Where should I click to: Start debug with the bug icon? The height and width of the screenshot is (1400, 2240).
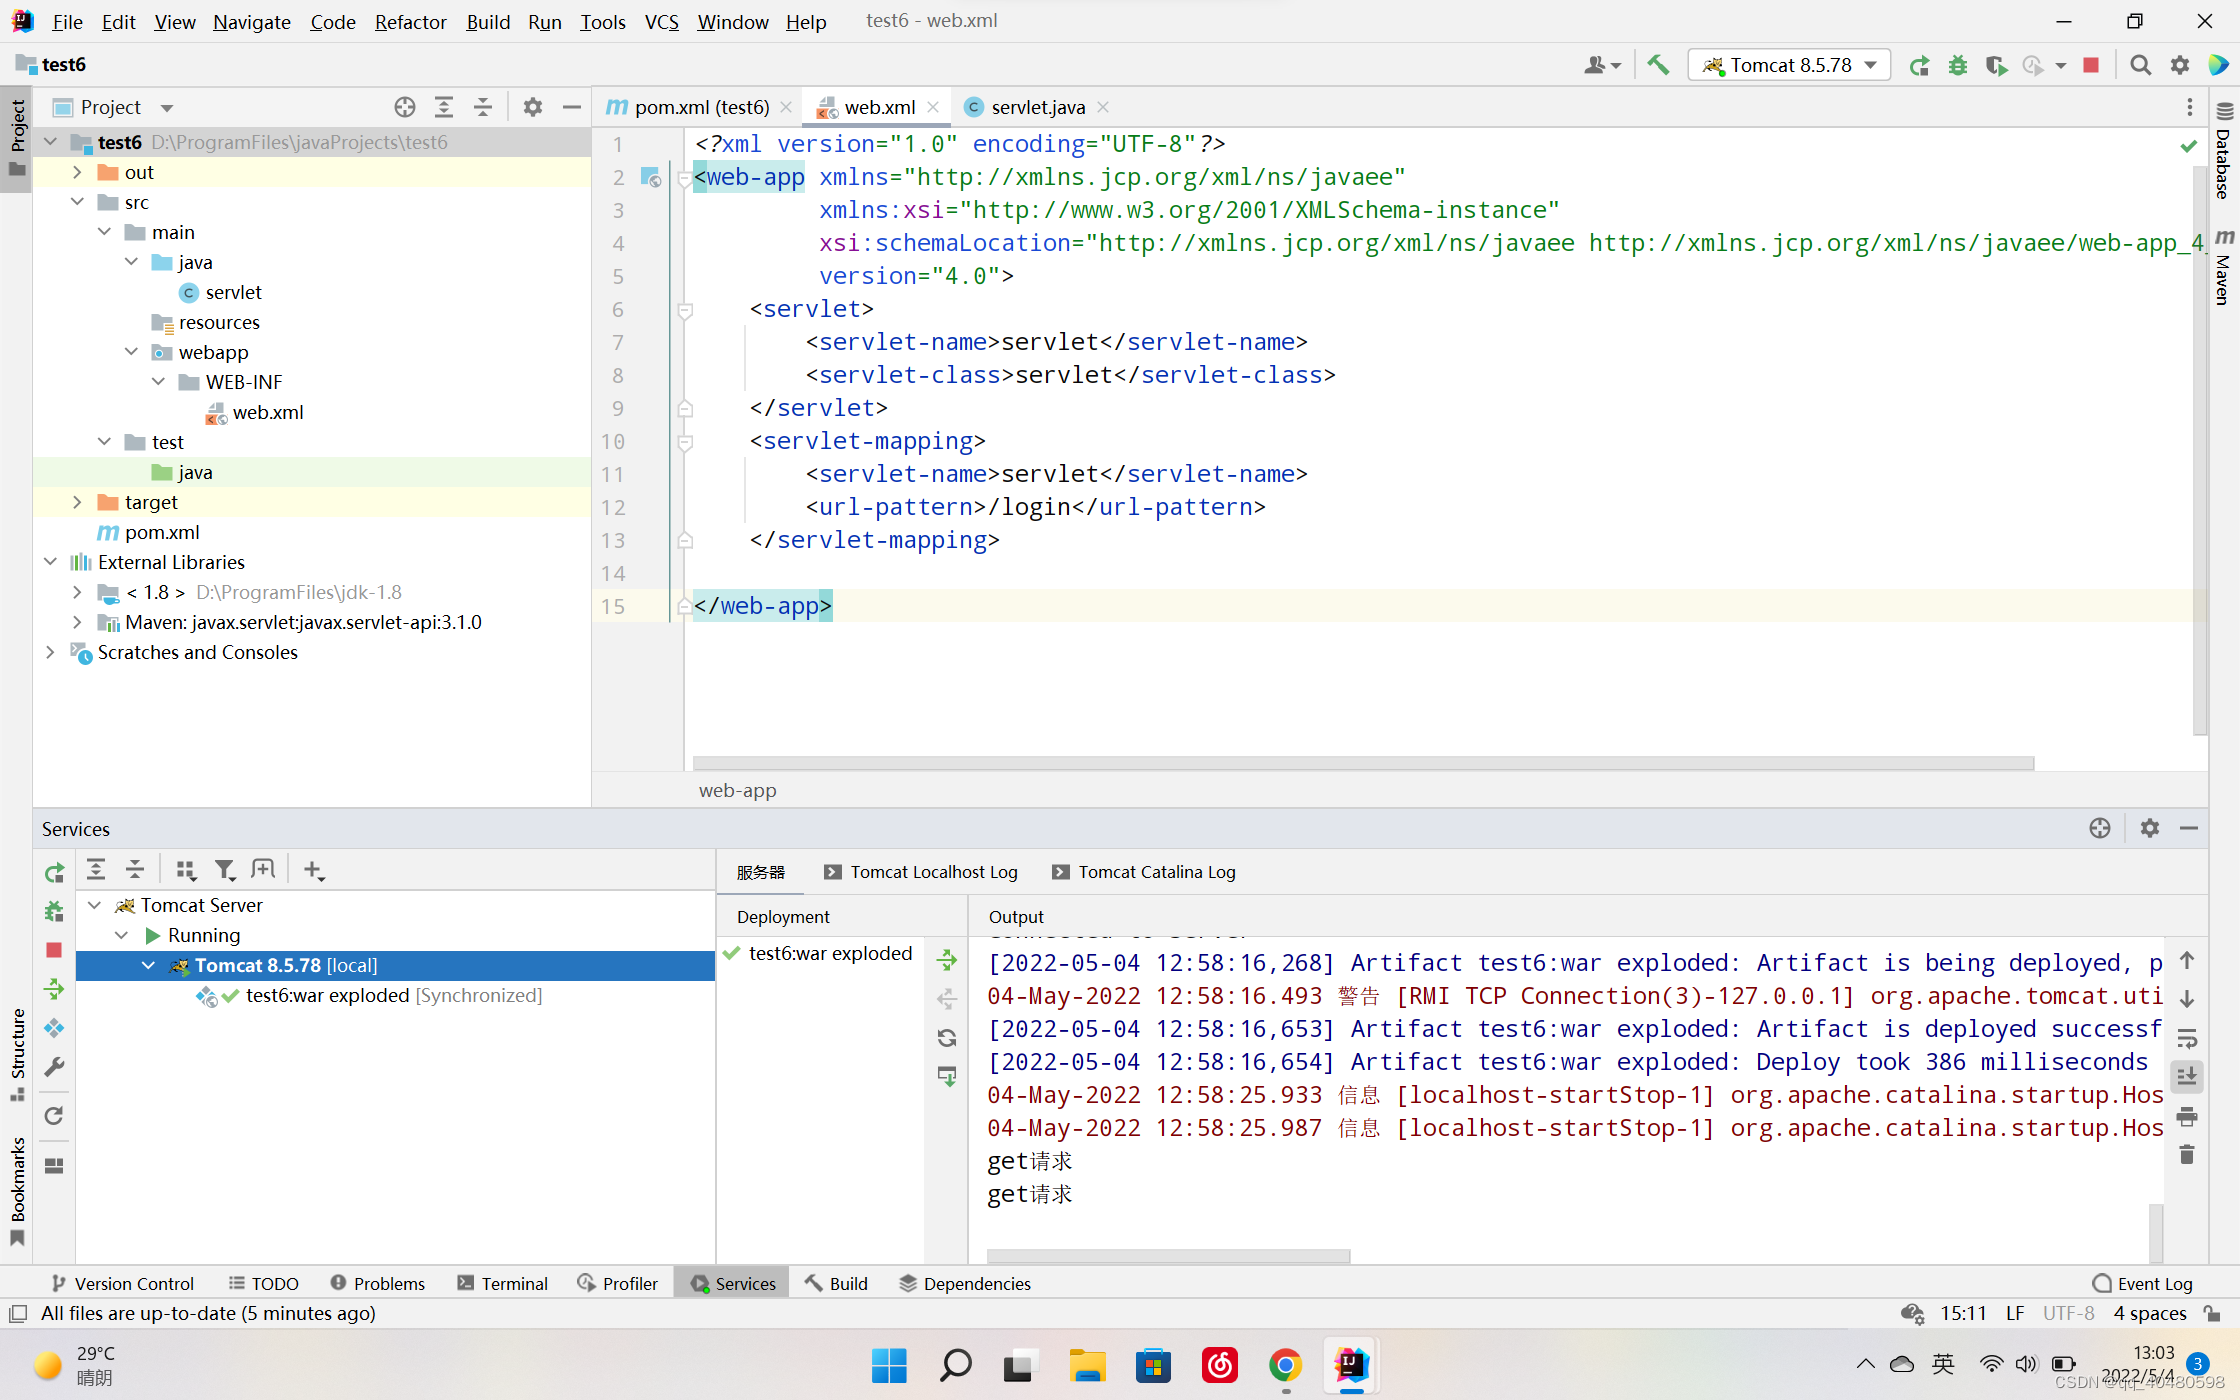[1958, 65]
